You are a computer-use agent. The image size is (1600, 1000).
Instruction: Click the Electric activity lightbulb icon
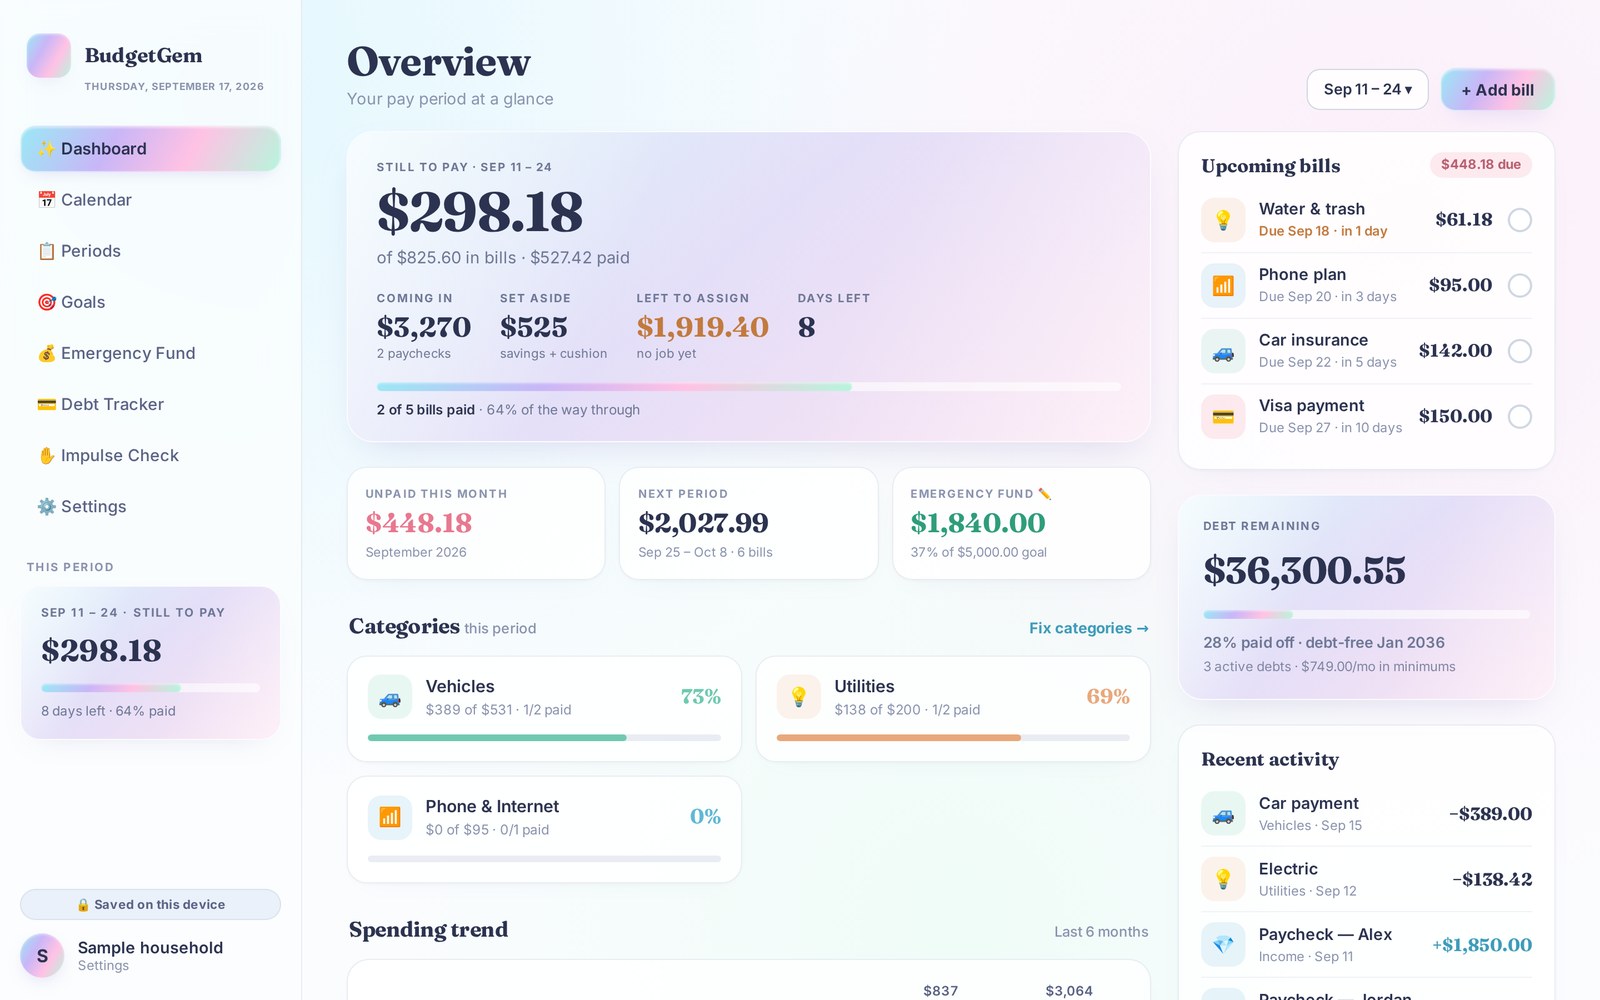[1223, 879]
